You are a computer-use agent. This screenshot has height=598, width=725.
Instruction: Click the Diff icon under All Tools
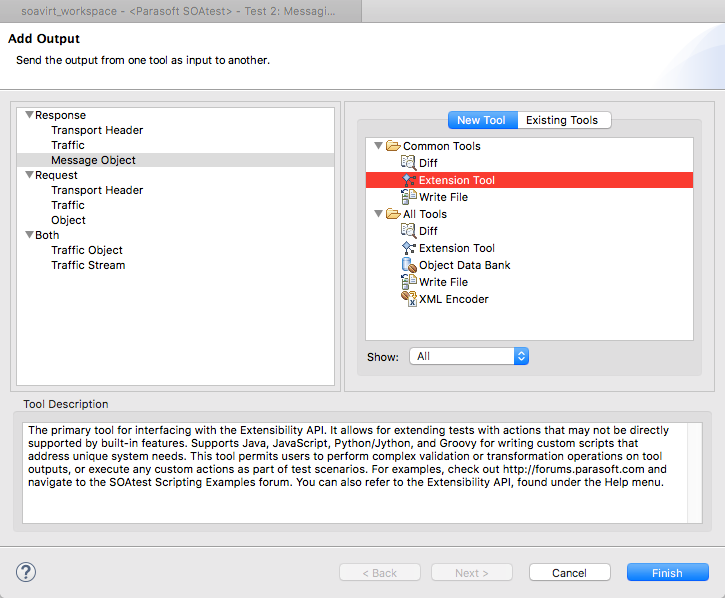408,231
